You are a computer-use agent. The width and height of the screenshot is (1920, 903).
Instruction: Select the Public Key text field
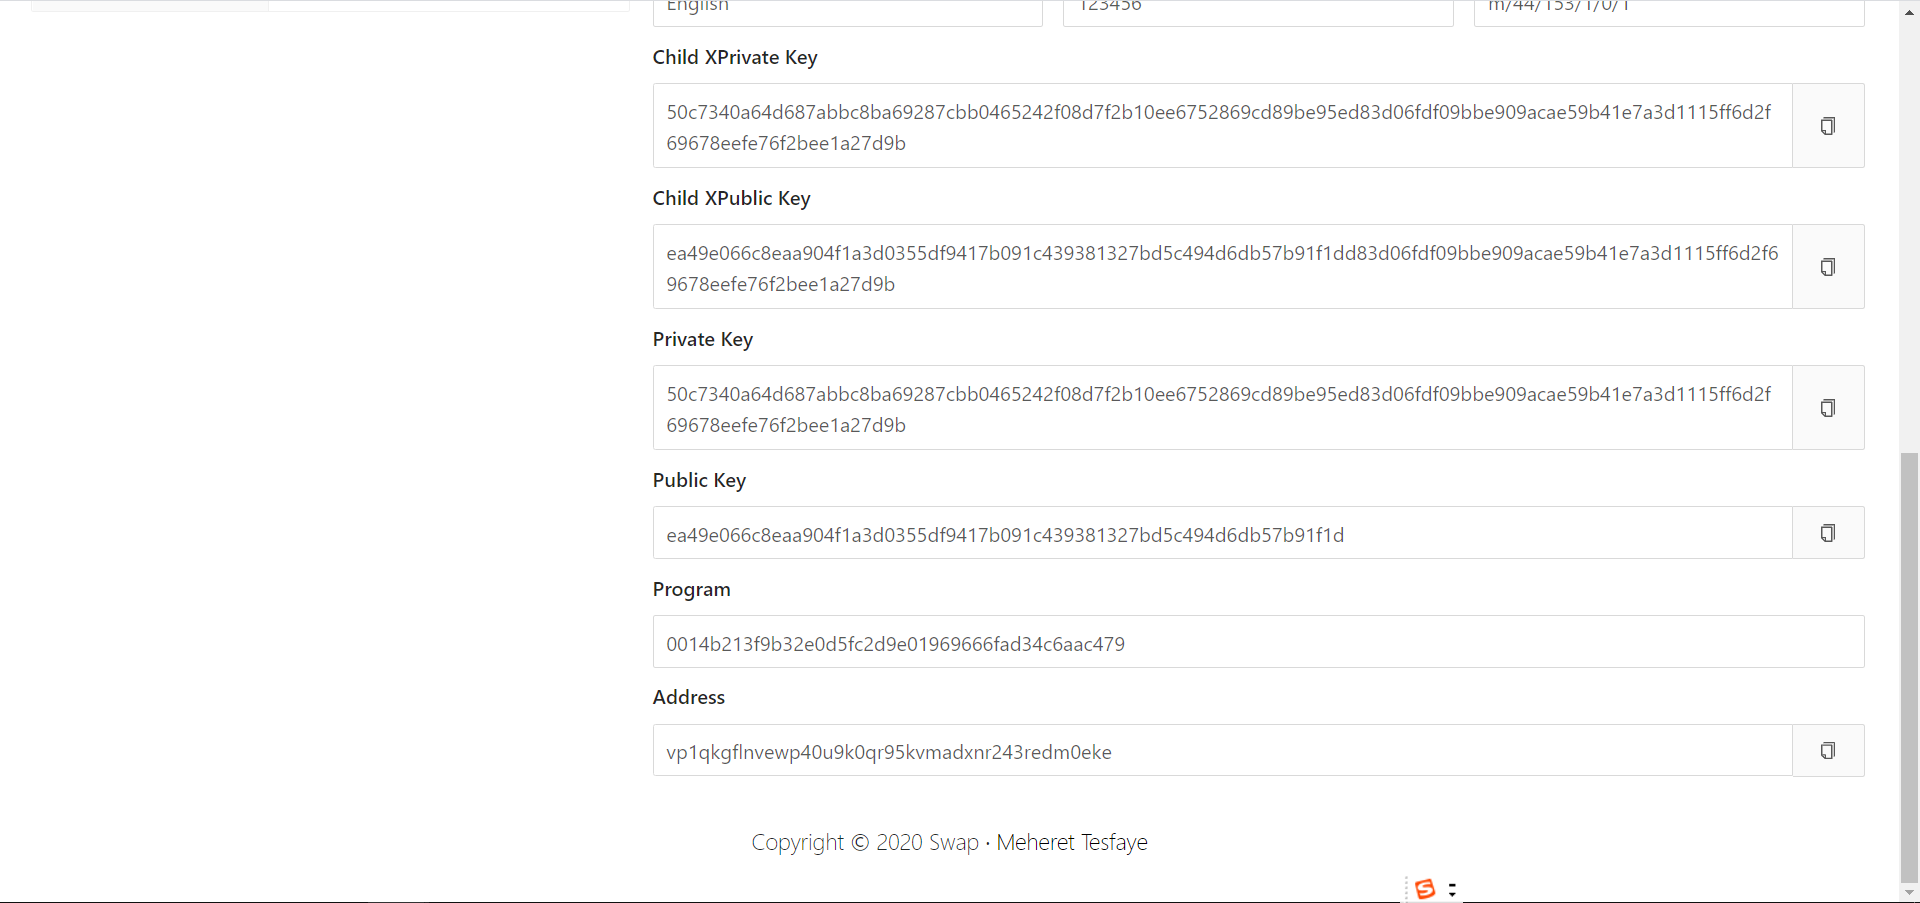[1222, 533]
